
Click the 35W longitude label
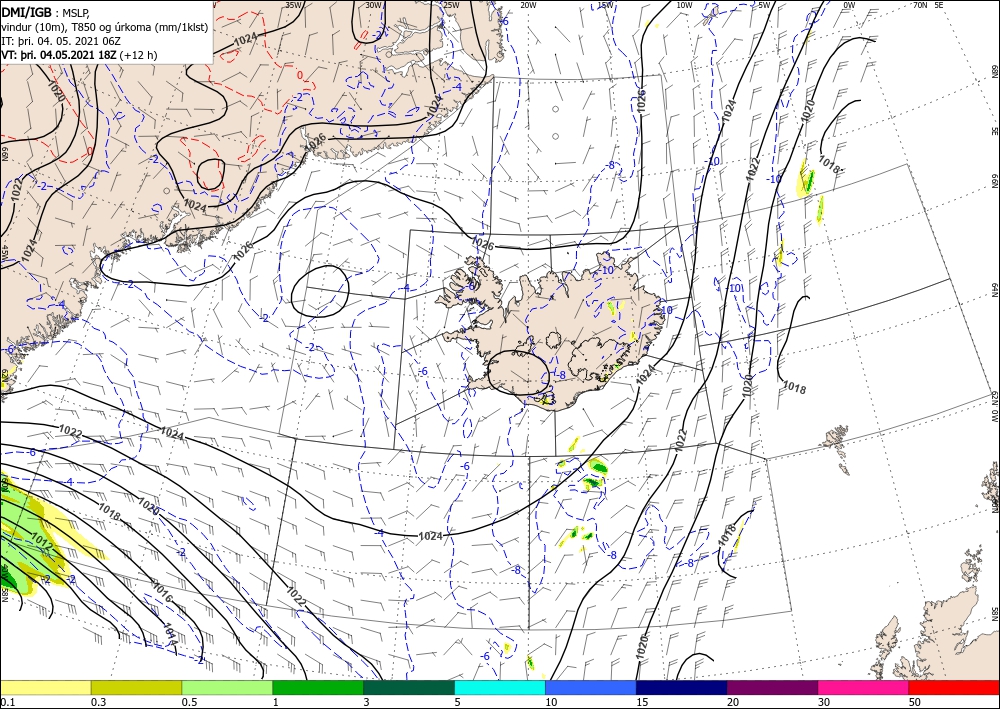click(293, 5)
